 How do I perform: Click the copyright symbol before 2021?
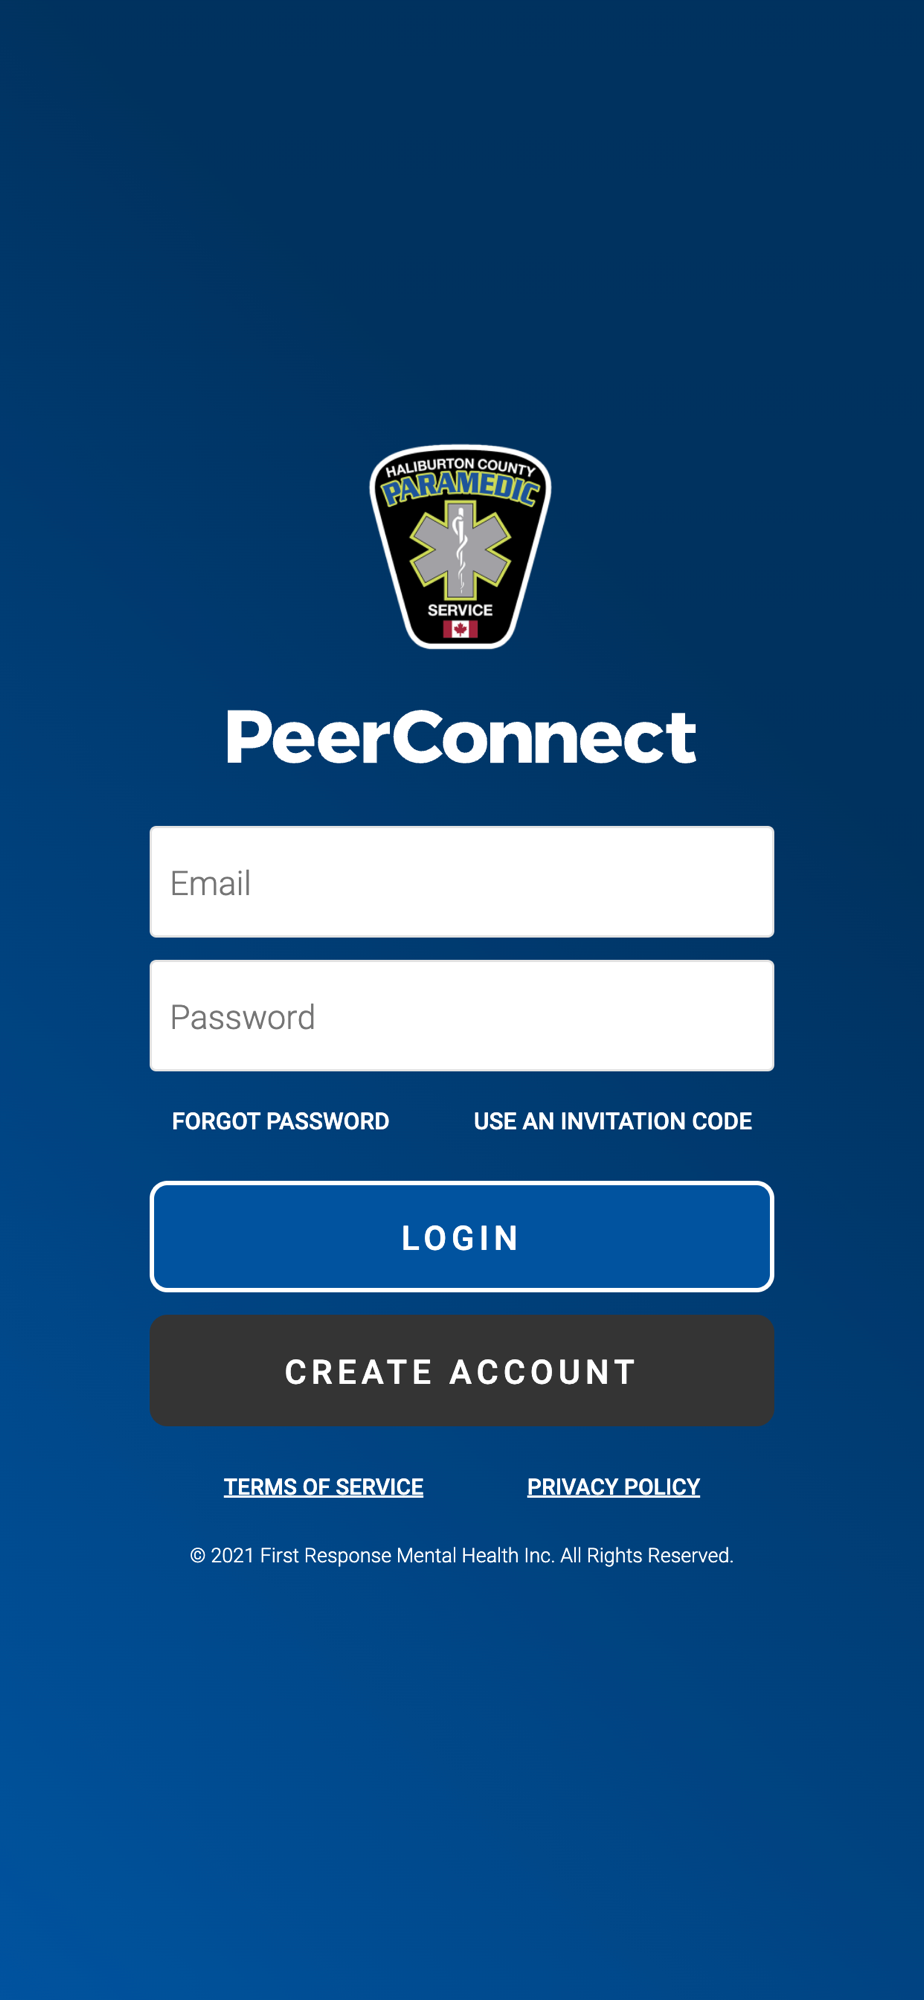click(x=198, y=1556)
